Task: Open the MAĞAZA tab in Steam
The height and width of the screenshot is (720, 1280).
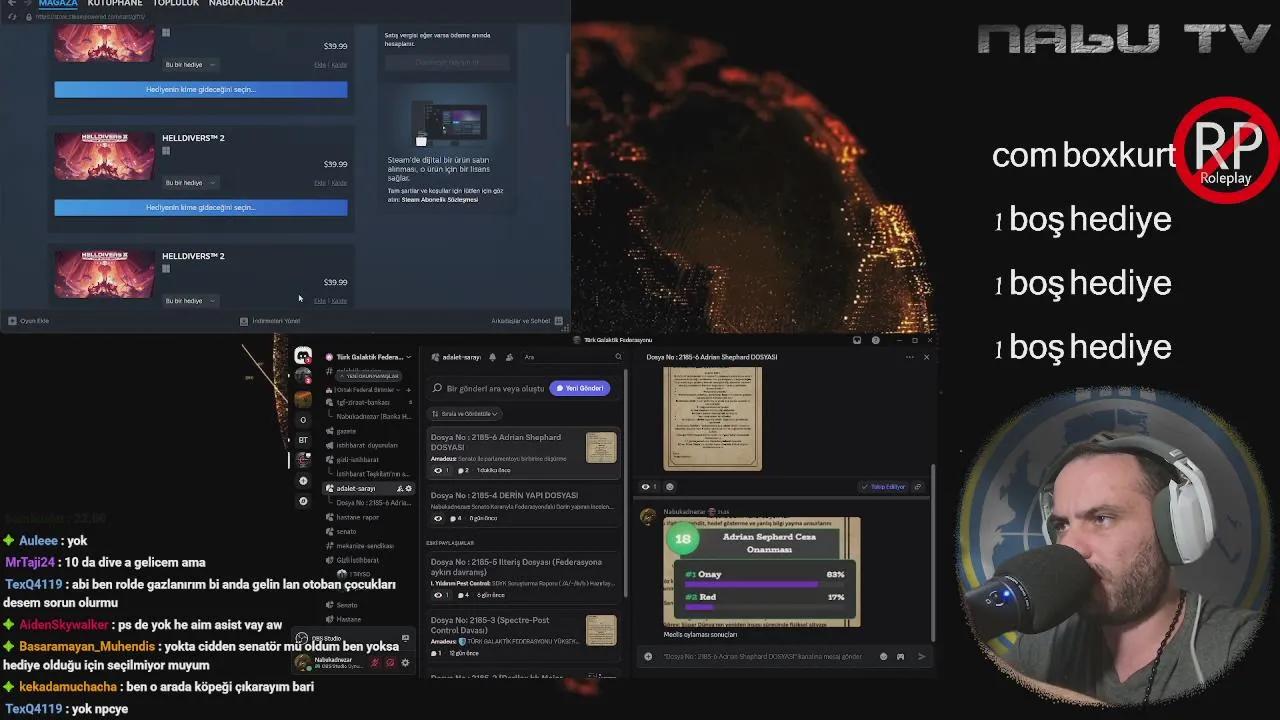Action: 58,4
